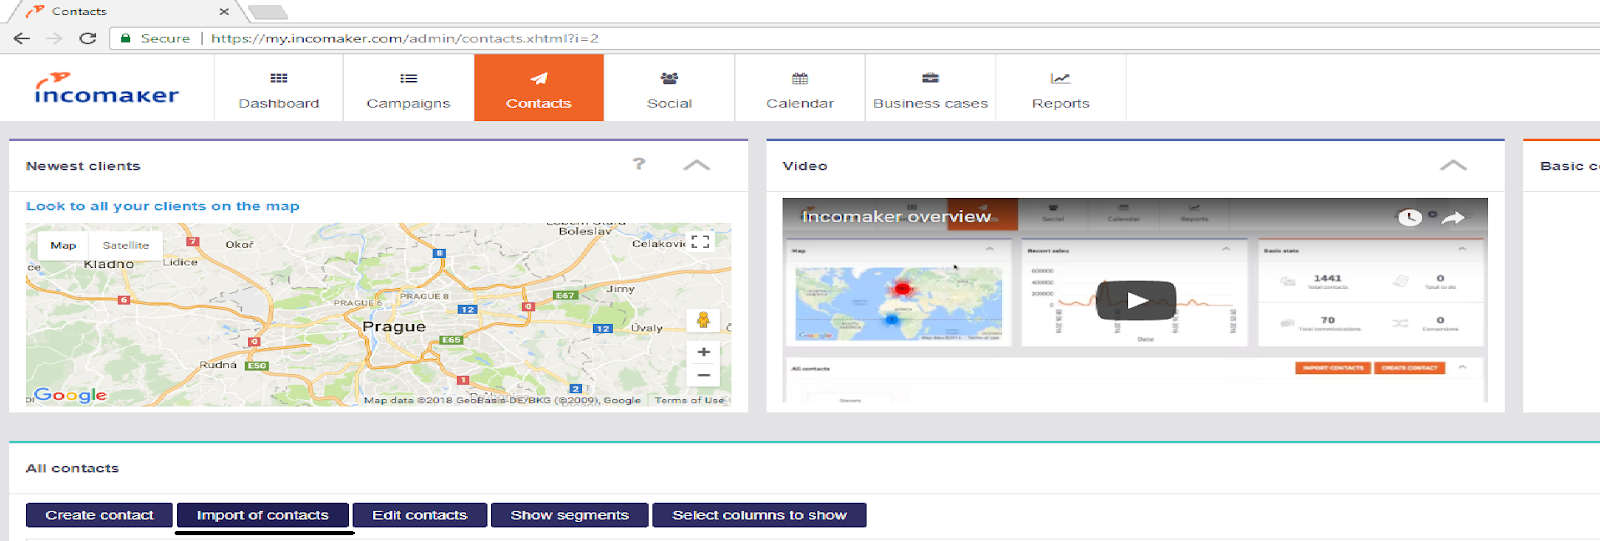Toggle fullscreen map view
Viewport: 1600px width, 541px height.
(700, 241)
